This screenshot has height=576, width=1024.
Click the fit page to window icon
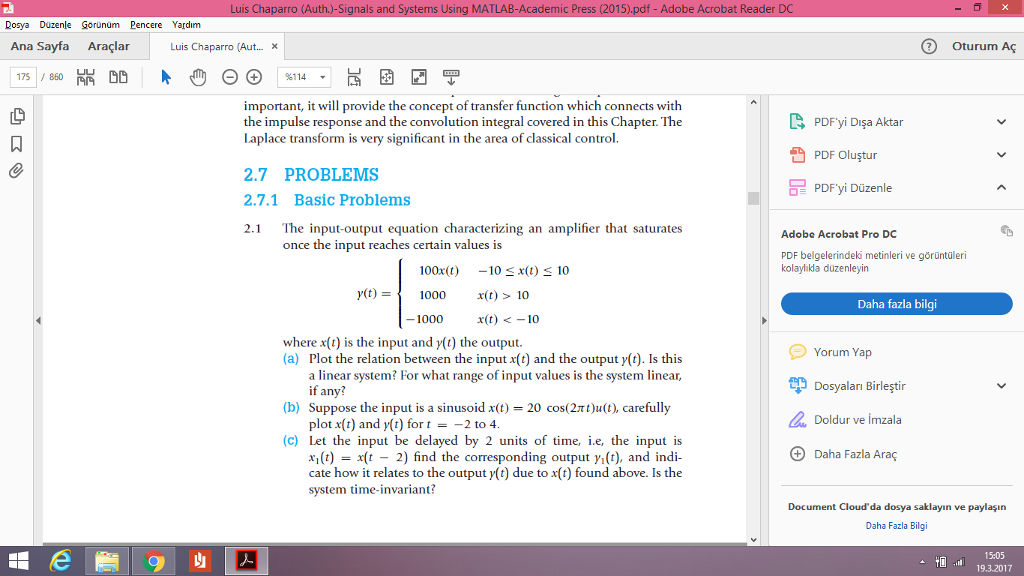(385, 76)
